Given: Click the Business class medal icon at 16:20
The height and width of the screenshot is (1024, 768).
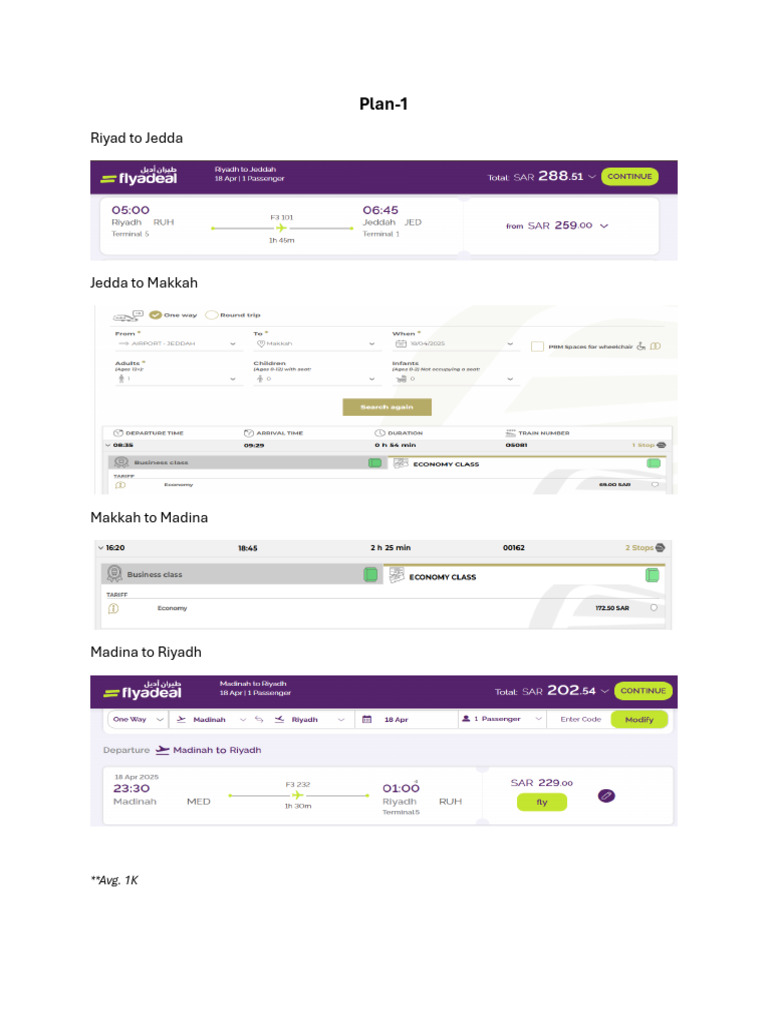Looking at the screenshot, I should (x=114, y=573).
